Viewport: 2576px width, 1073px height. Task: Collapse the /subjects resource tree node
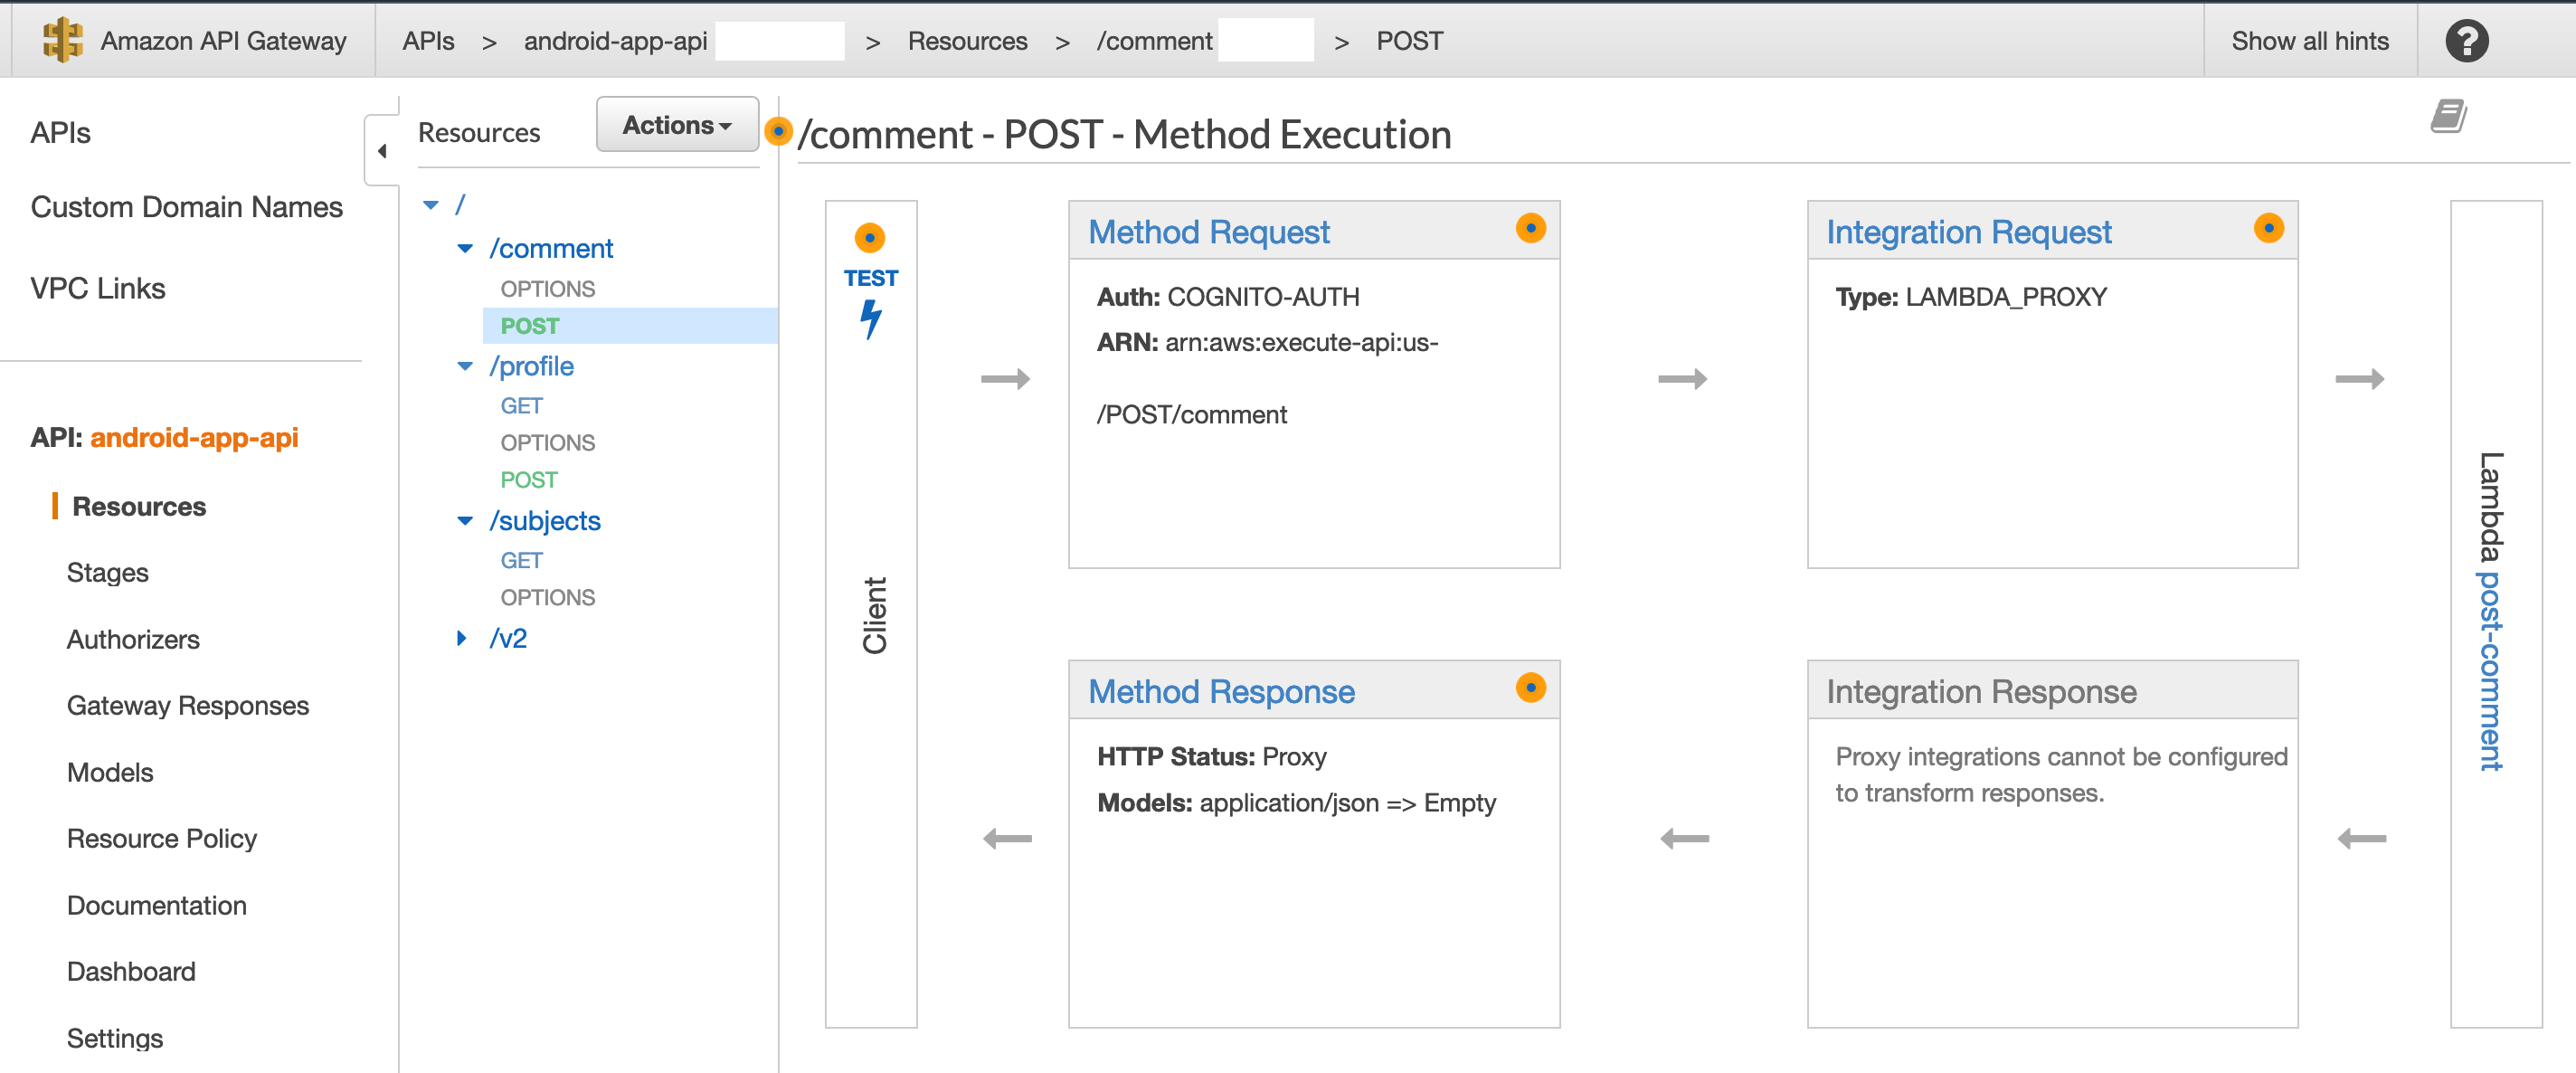[x=465, y=521]
